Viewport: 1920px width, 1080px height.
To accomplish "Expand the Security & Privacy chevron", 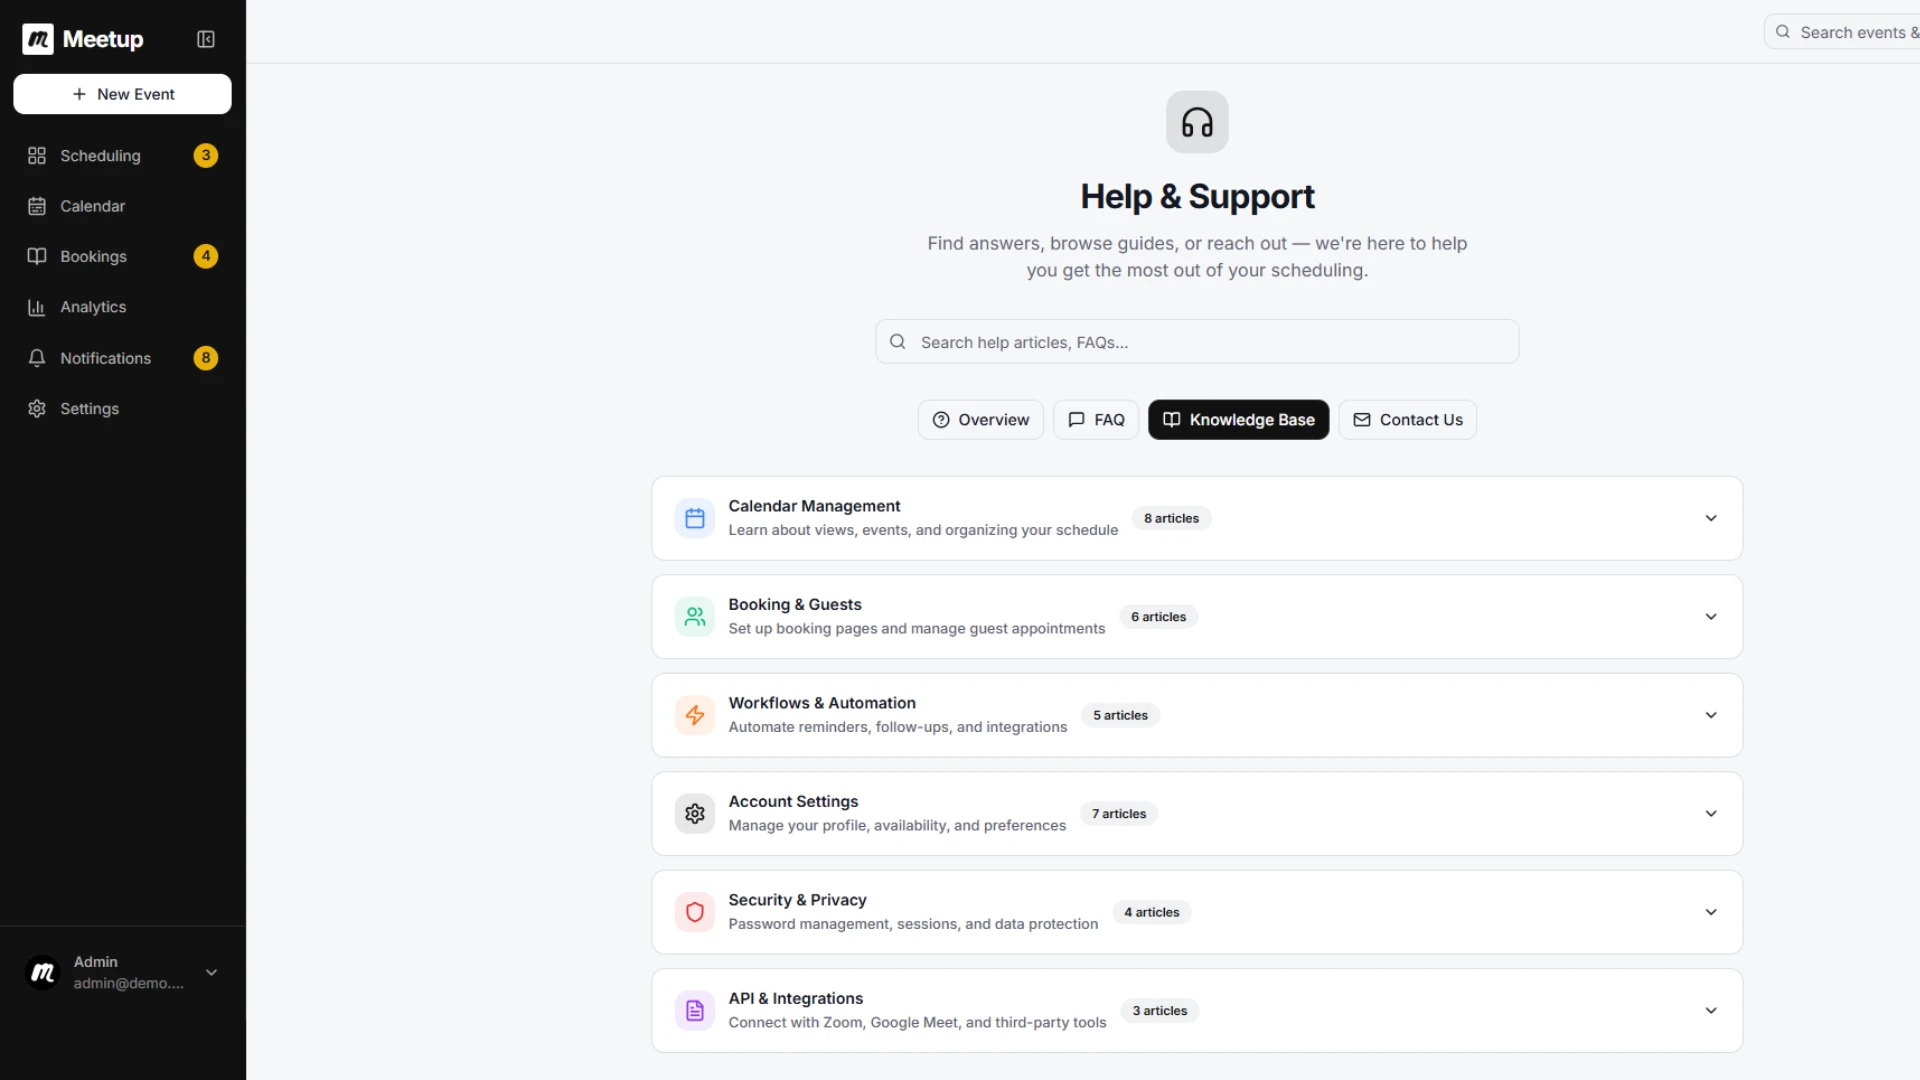I will [x=1711, y=912].
